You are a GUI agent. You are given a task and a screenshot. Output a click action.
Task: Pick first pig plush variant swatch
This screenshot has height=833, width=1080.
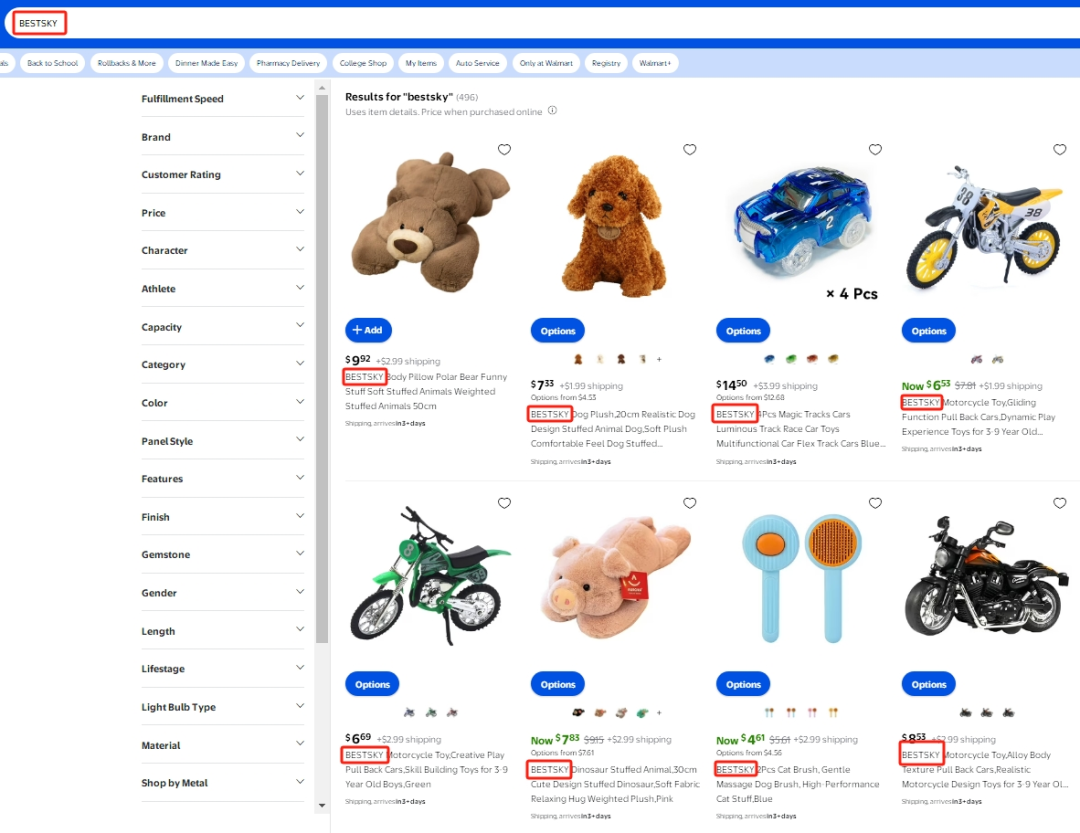tap(579, 712)
